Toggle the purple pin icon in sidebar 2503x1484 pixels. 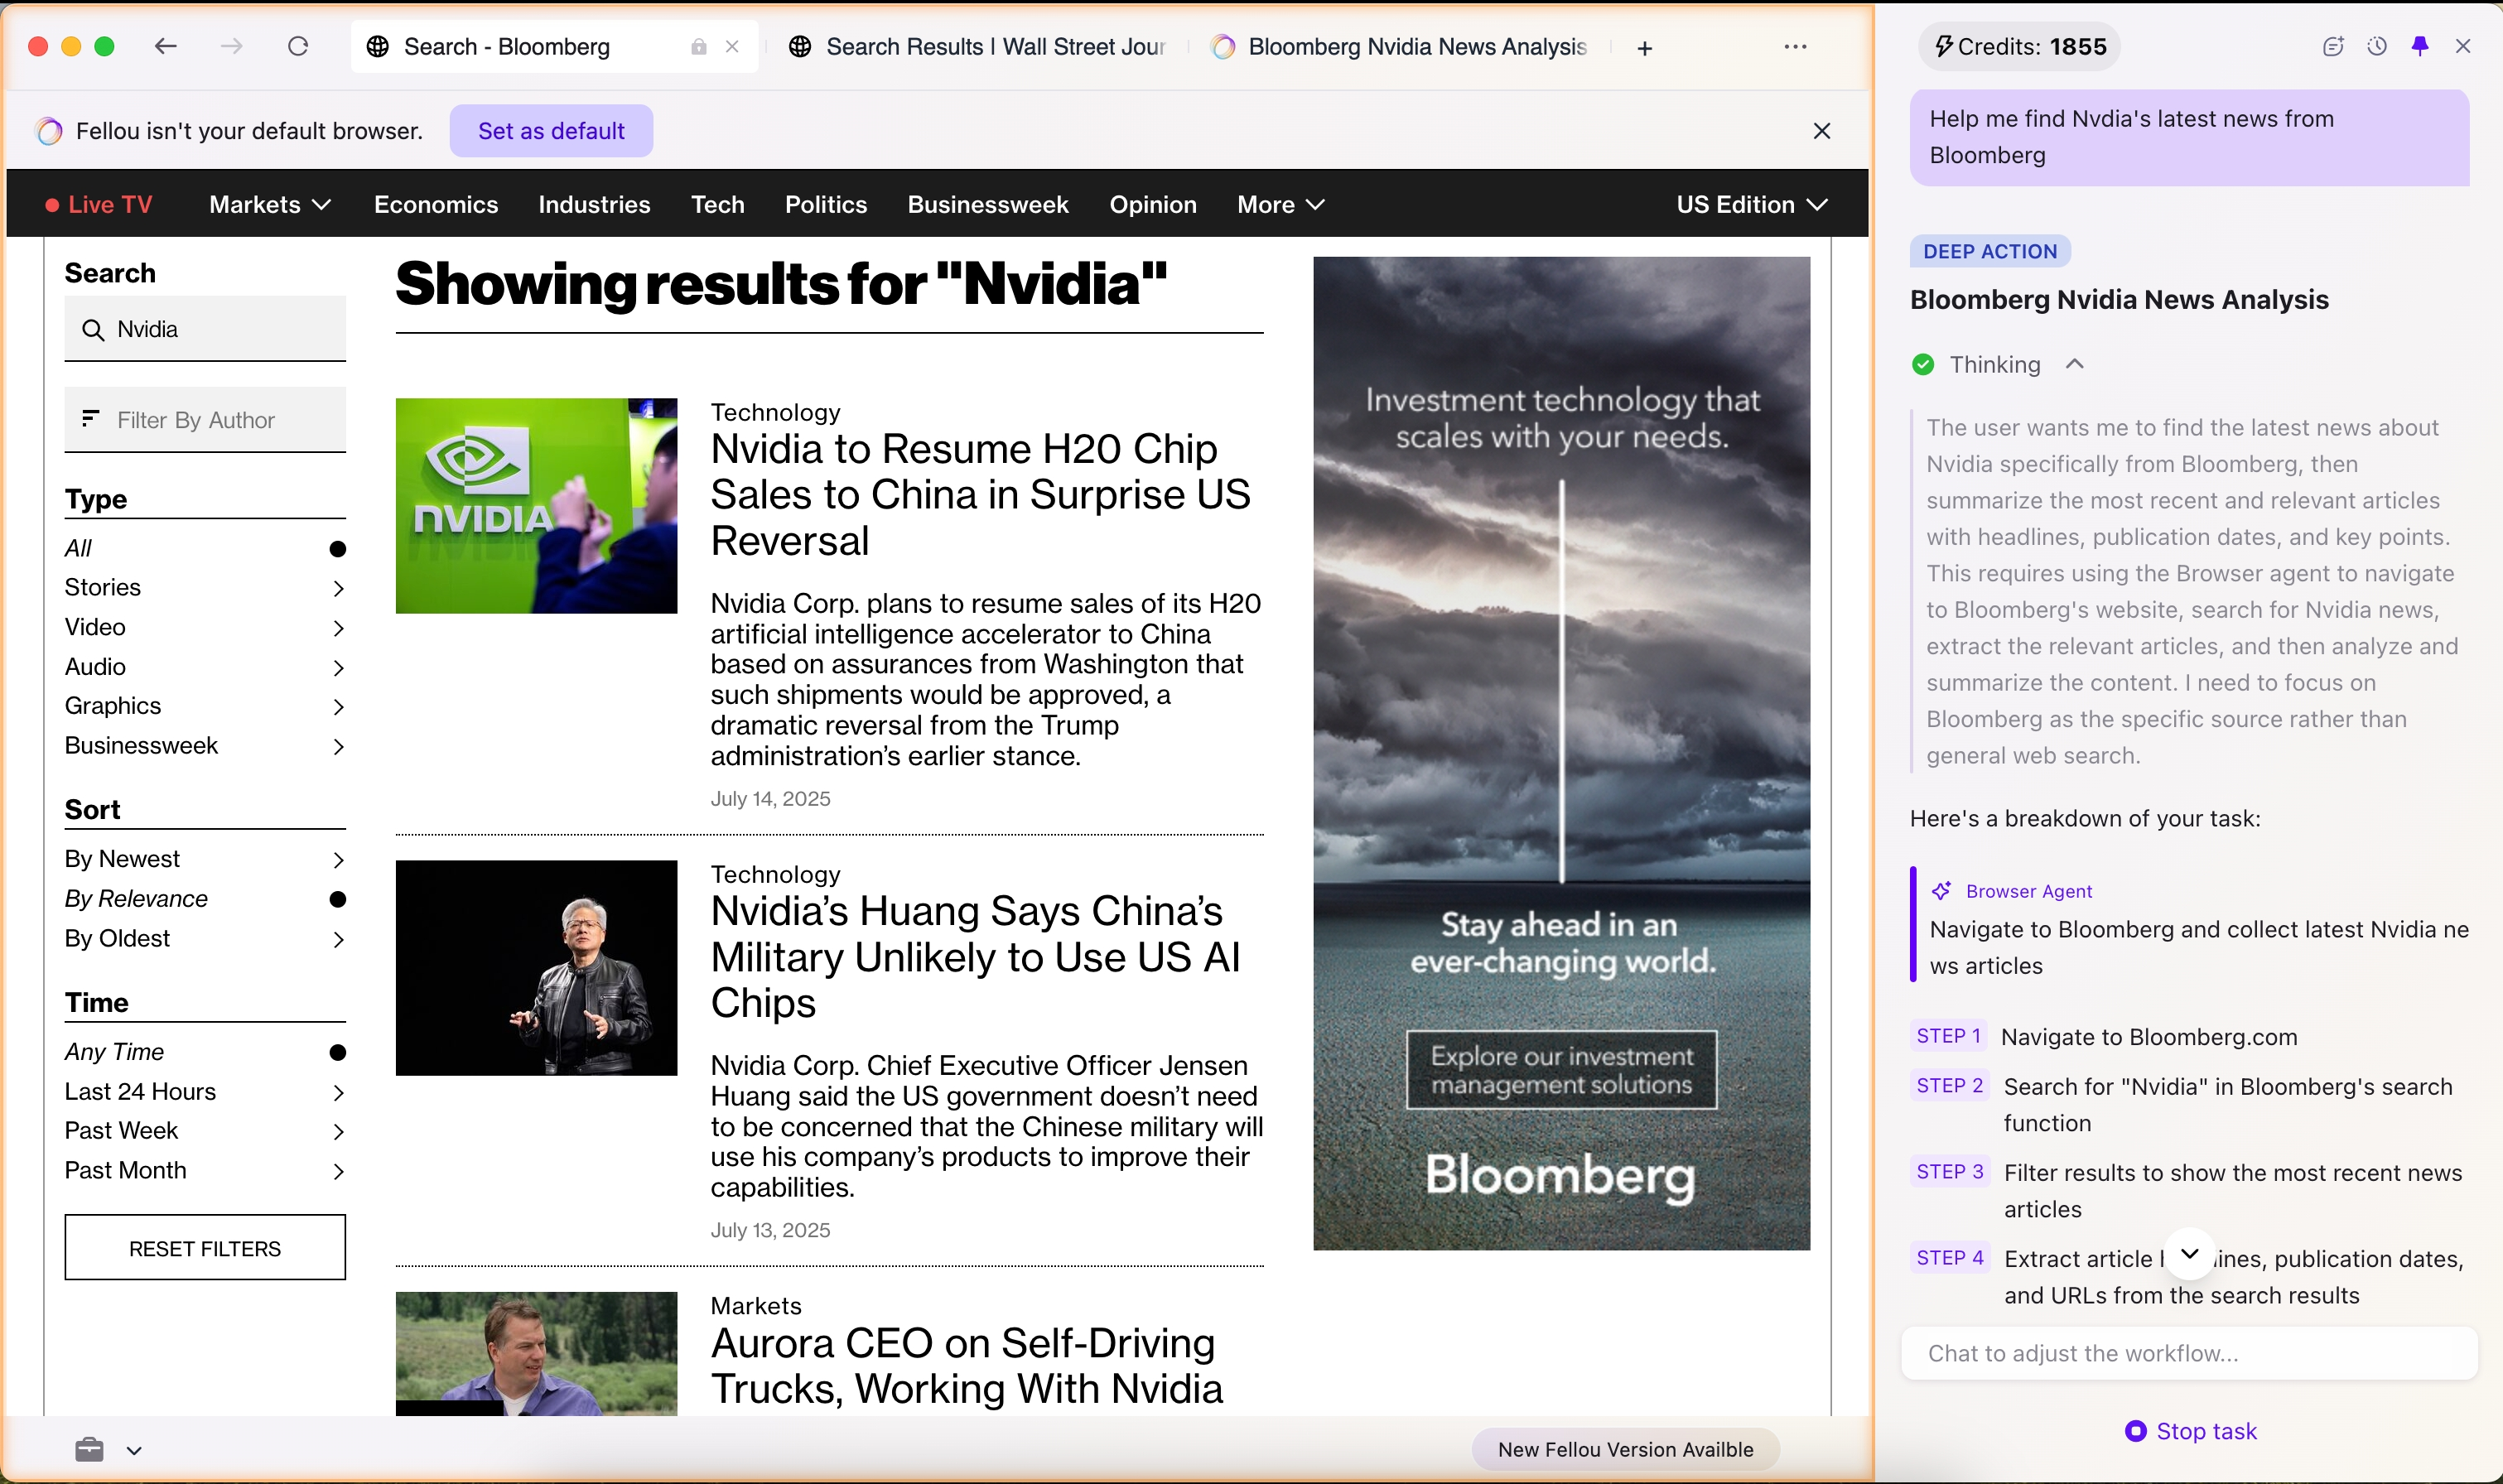point(2420,46)
